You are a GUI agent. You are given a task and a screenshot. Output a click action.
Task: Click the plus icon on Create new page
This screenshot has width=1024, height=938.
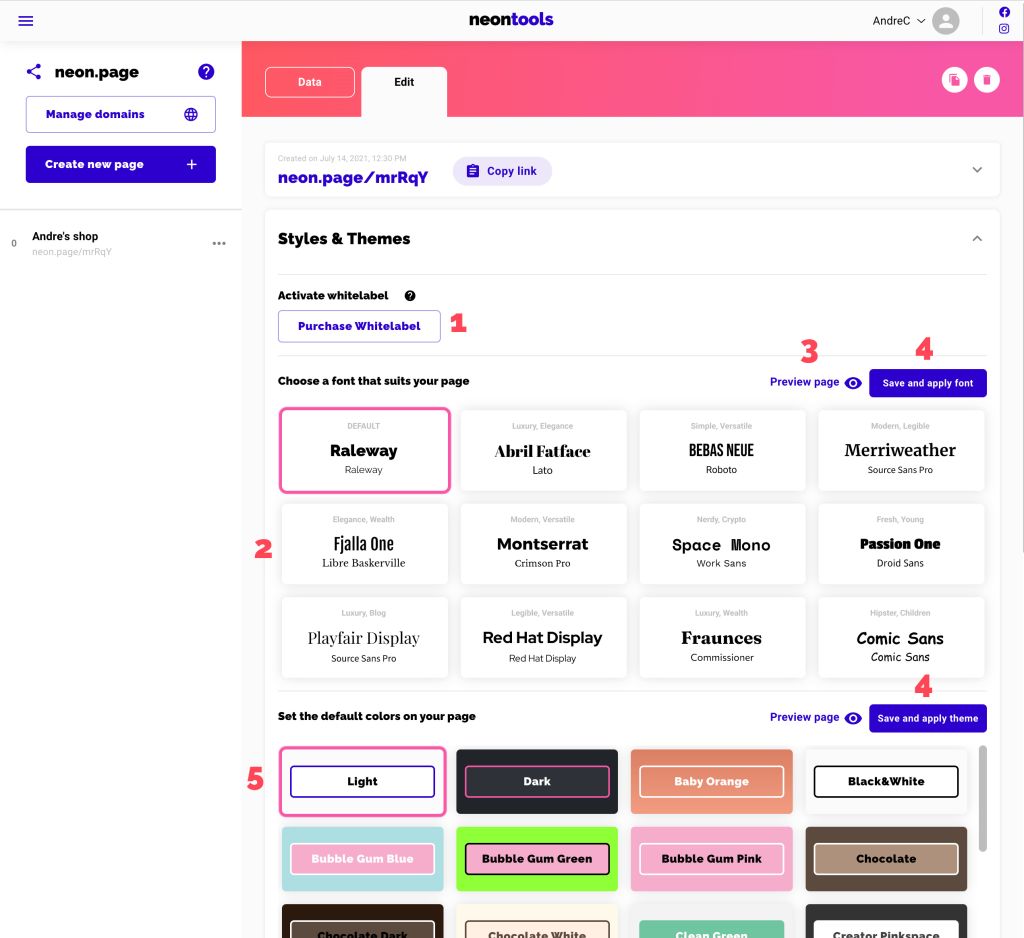click(x=191, y=165)
